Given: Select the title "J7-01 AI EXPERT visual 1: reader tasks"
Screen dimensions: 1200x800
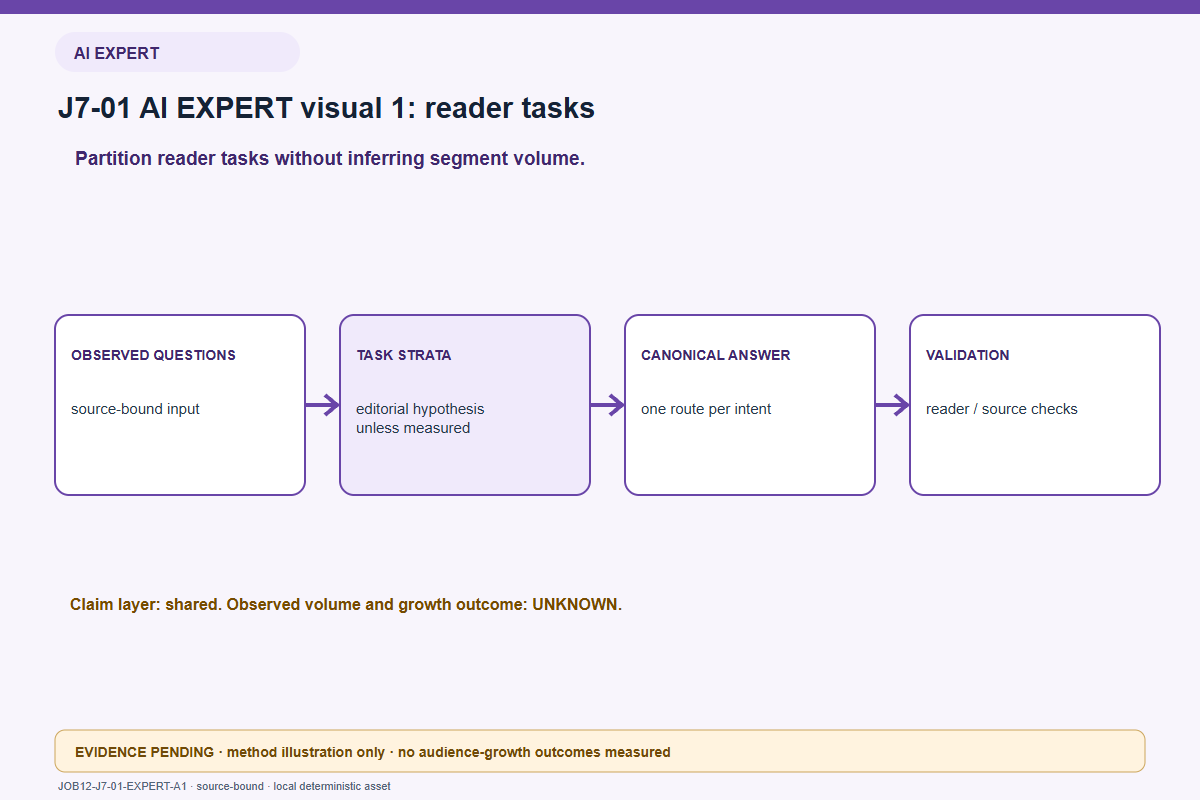Looking at the screenshot, I should (x=326, y=108).
